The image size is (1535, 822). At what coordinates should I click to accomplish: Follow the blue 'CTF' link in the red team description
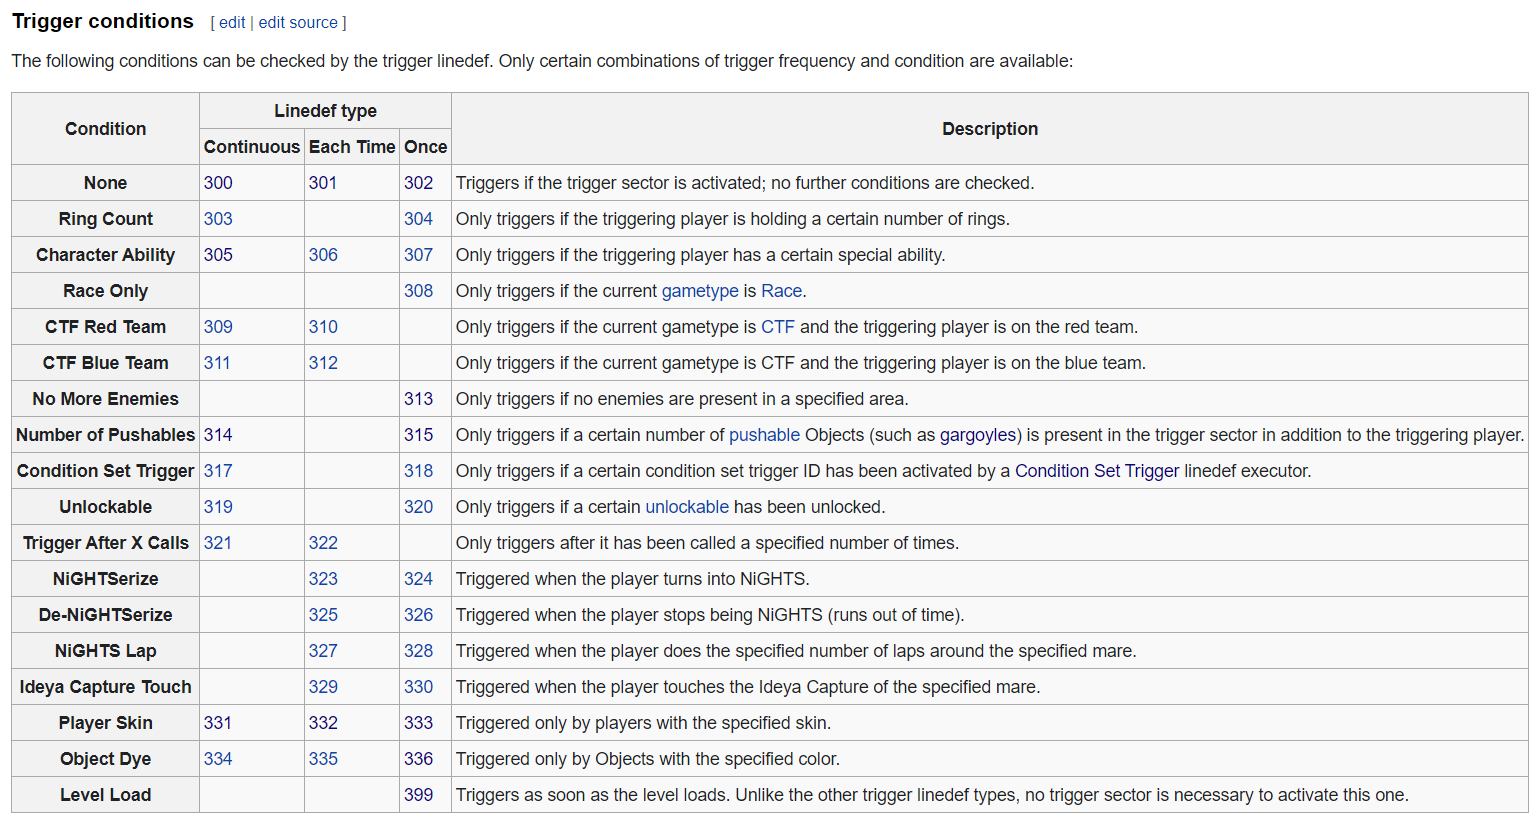point(778,327)
